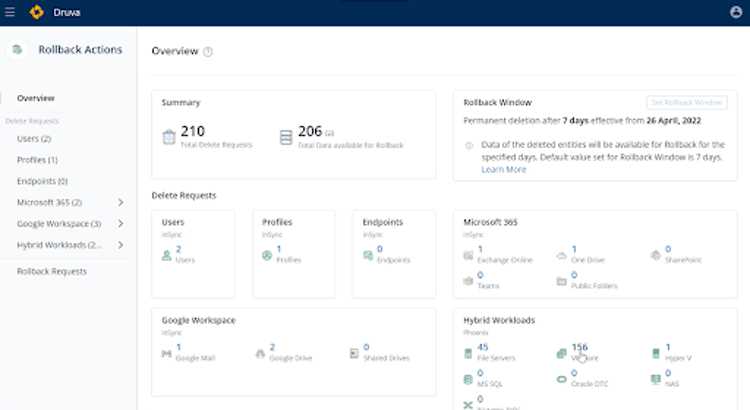Viewport: 750px width, 410px height.
Task: Open the user account avatar menu
Action: pos(736,12)
